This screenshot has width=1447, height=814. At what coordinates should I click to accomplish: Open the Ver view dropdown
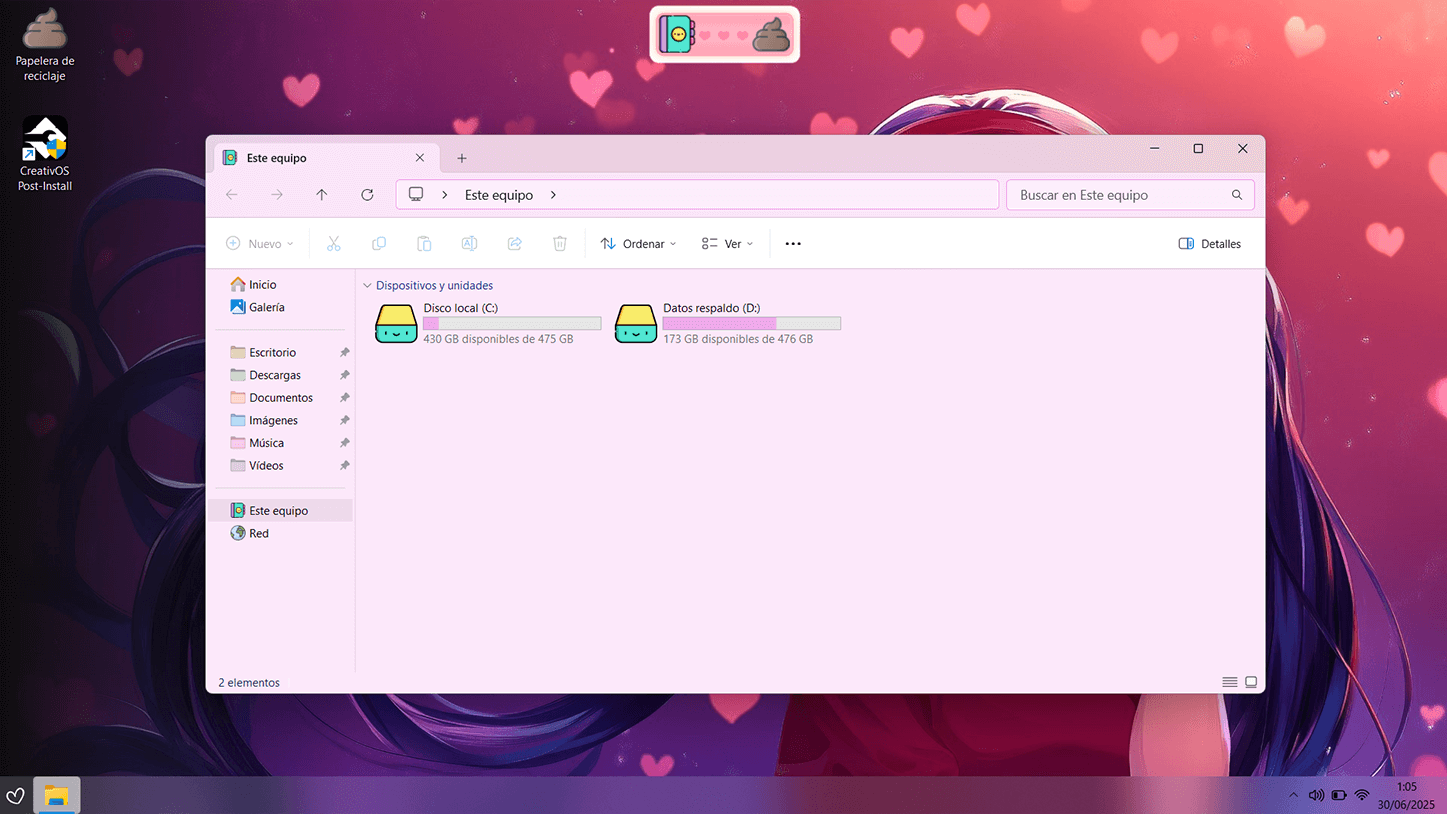(x=727, y=244)
